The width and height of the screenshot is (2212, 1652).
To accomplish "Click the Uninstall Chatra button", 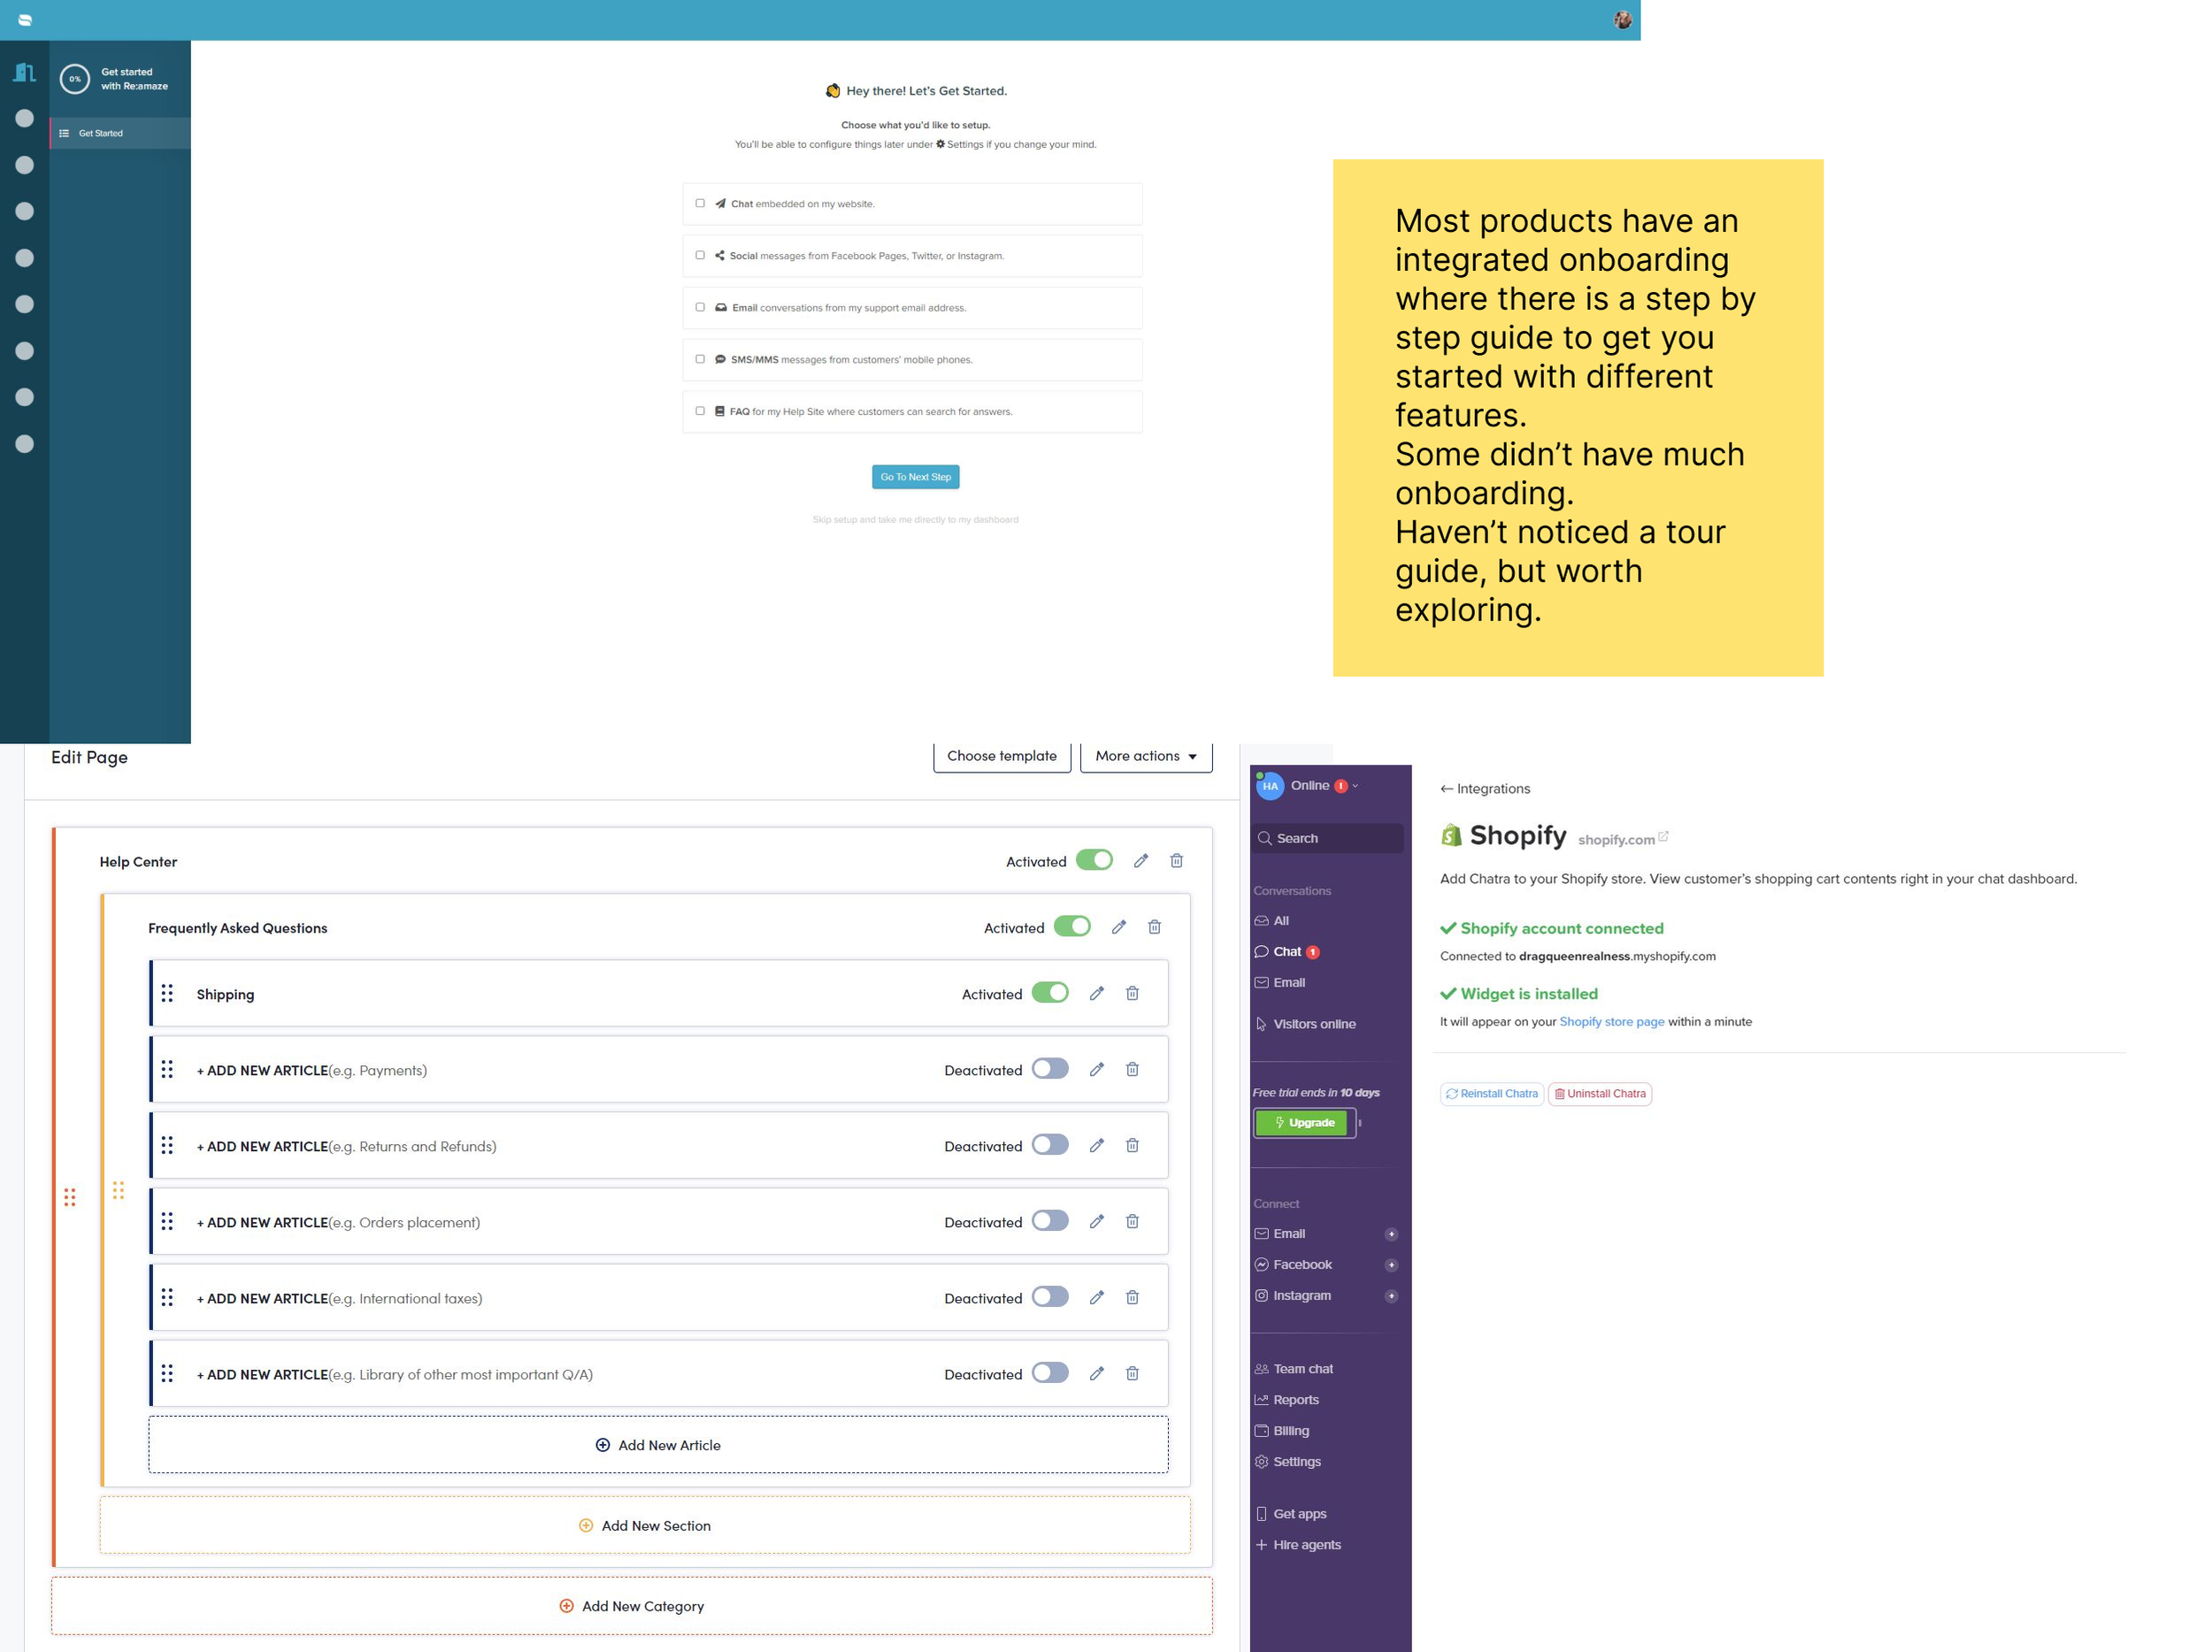I will (1599, 1094).
